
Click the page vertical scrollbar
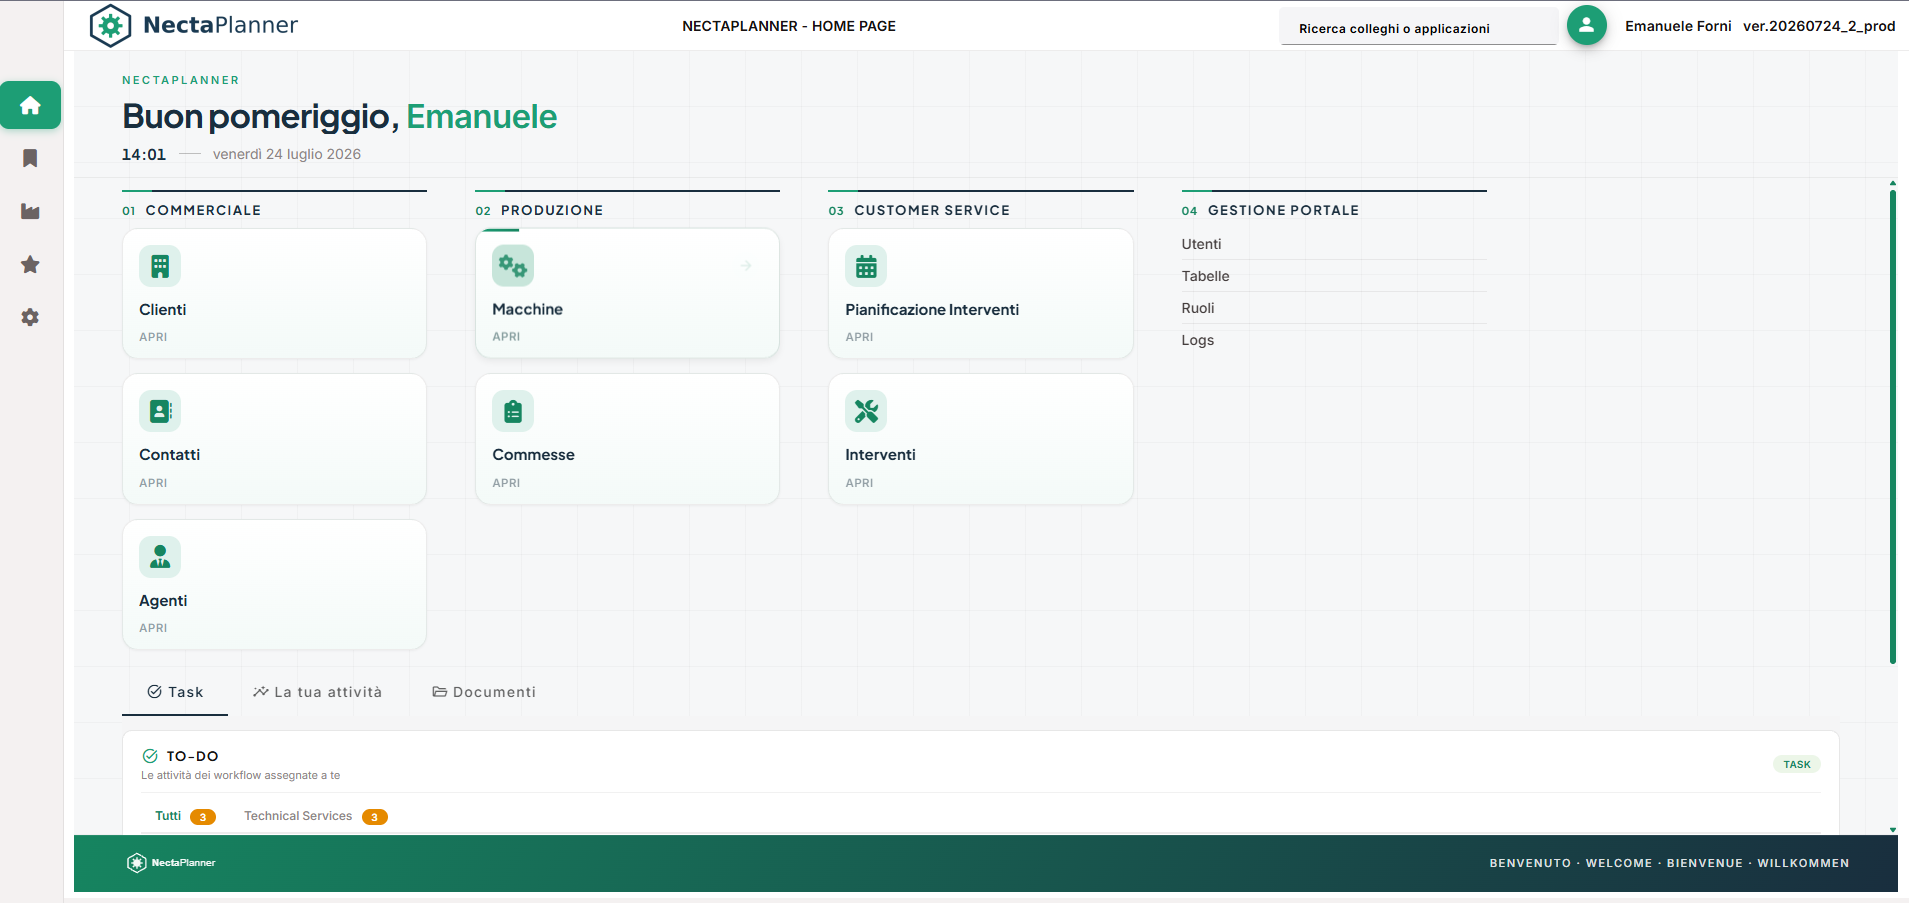click(1892, 427)
